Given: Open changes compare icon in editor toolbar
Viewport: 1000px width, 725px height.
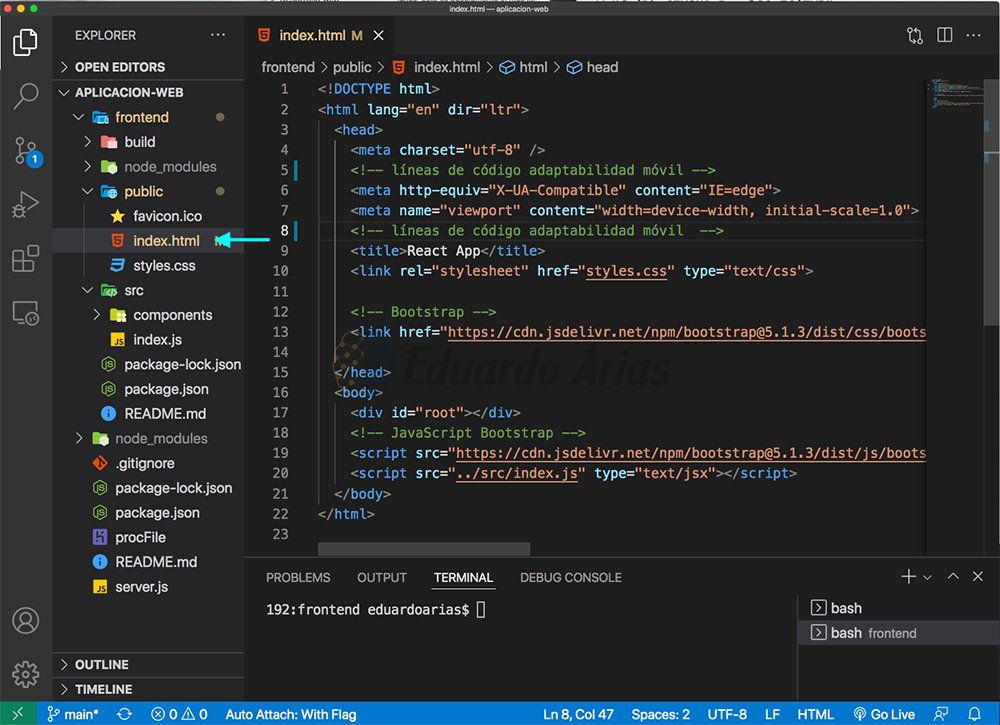Looking at the screenshot, I should [x=915, y=35].
